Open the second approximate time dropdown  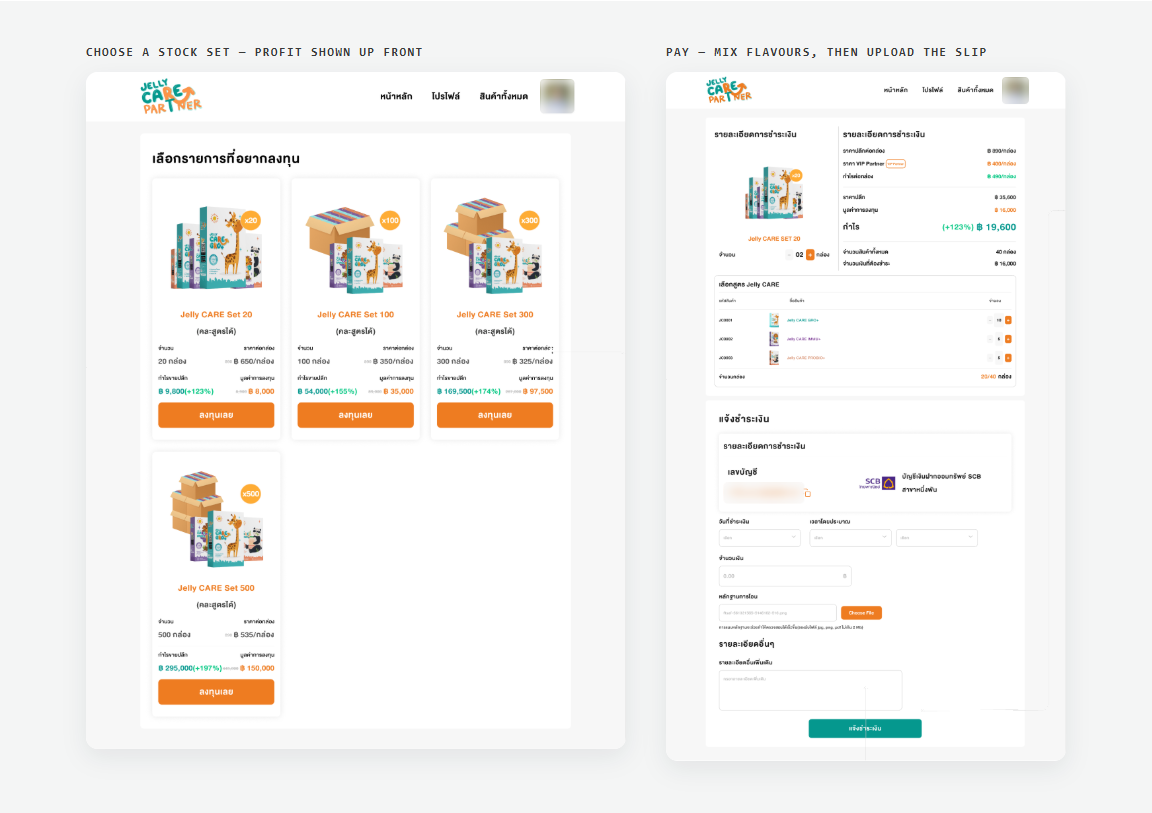pyautogui.click(x=937, y=538)
